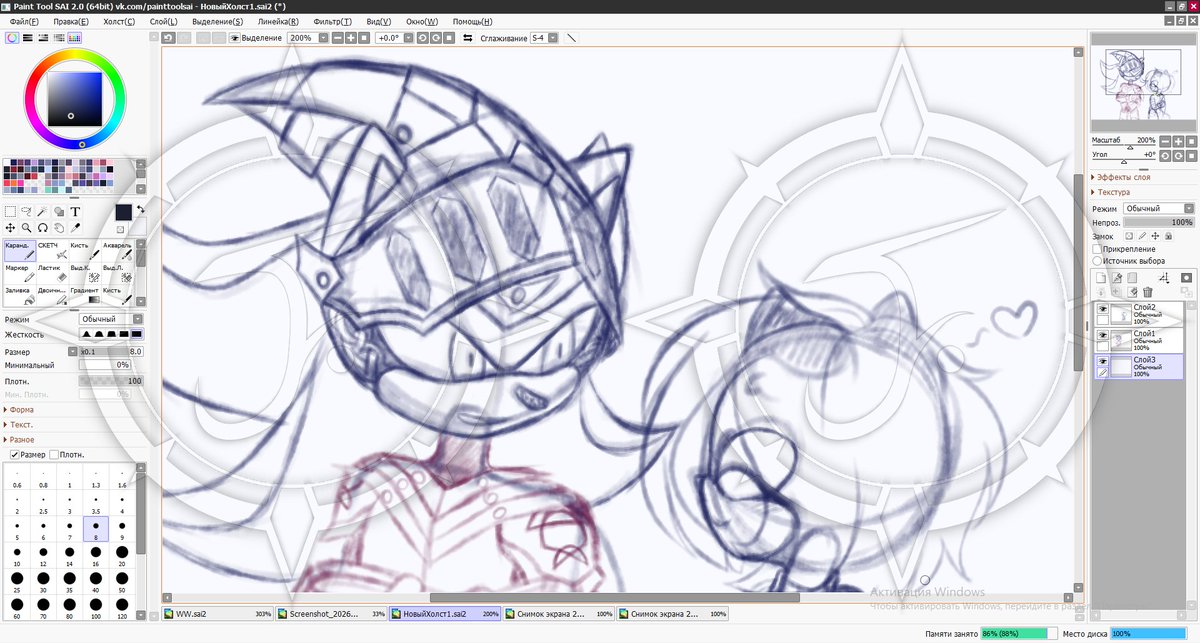Switch to the Screenshot_2026 document tab
Viewport: 1200px width, 643px height.
click(x=332, y=613)
